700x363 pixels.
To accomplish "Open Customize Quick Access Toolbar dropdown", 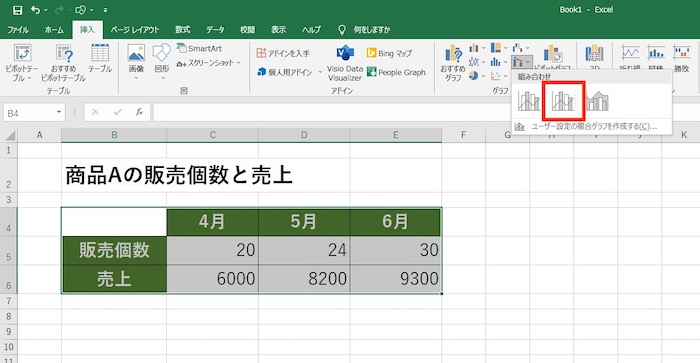I will 105,10.
